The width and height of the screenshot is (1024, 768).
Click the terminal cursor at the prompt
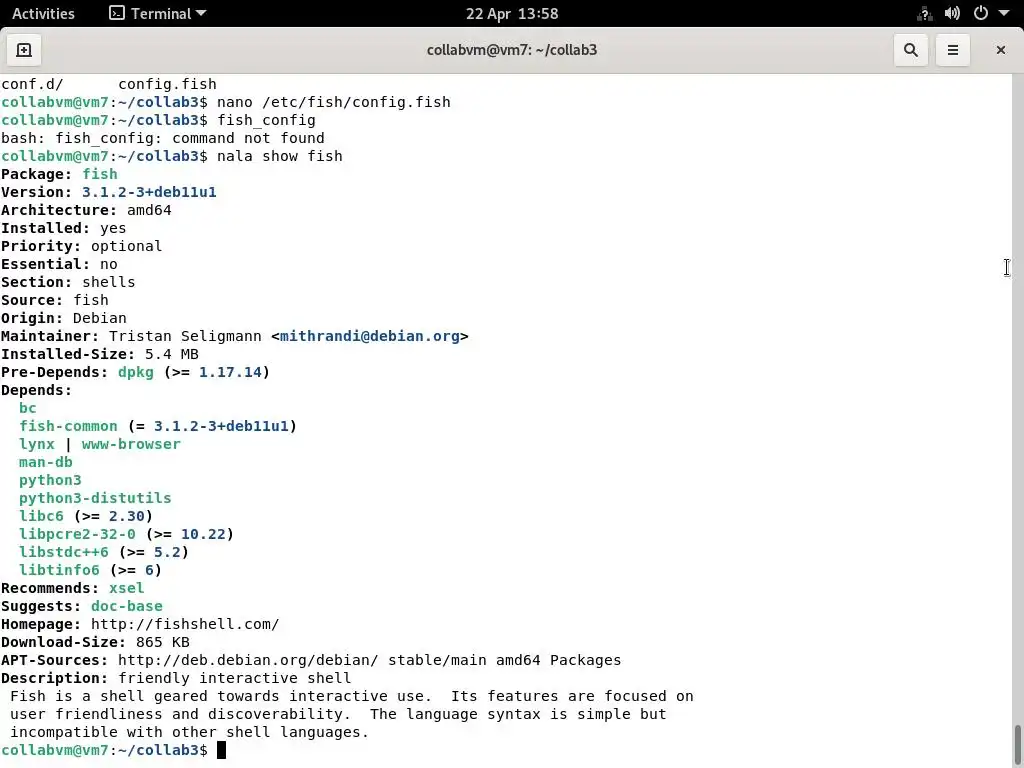[x=221, y=750]
